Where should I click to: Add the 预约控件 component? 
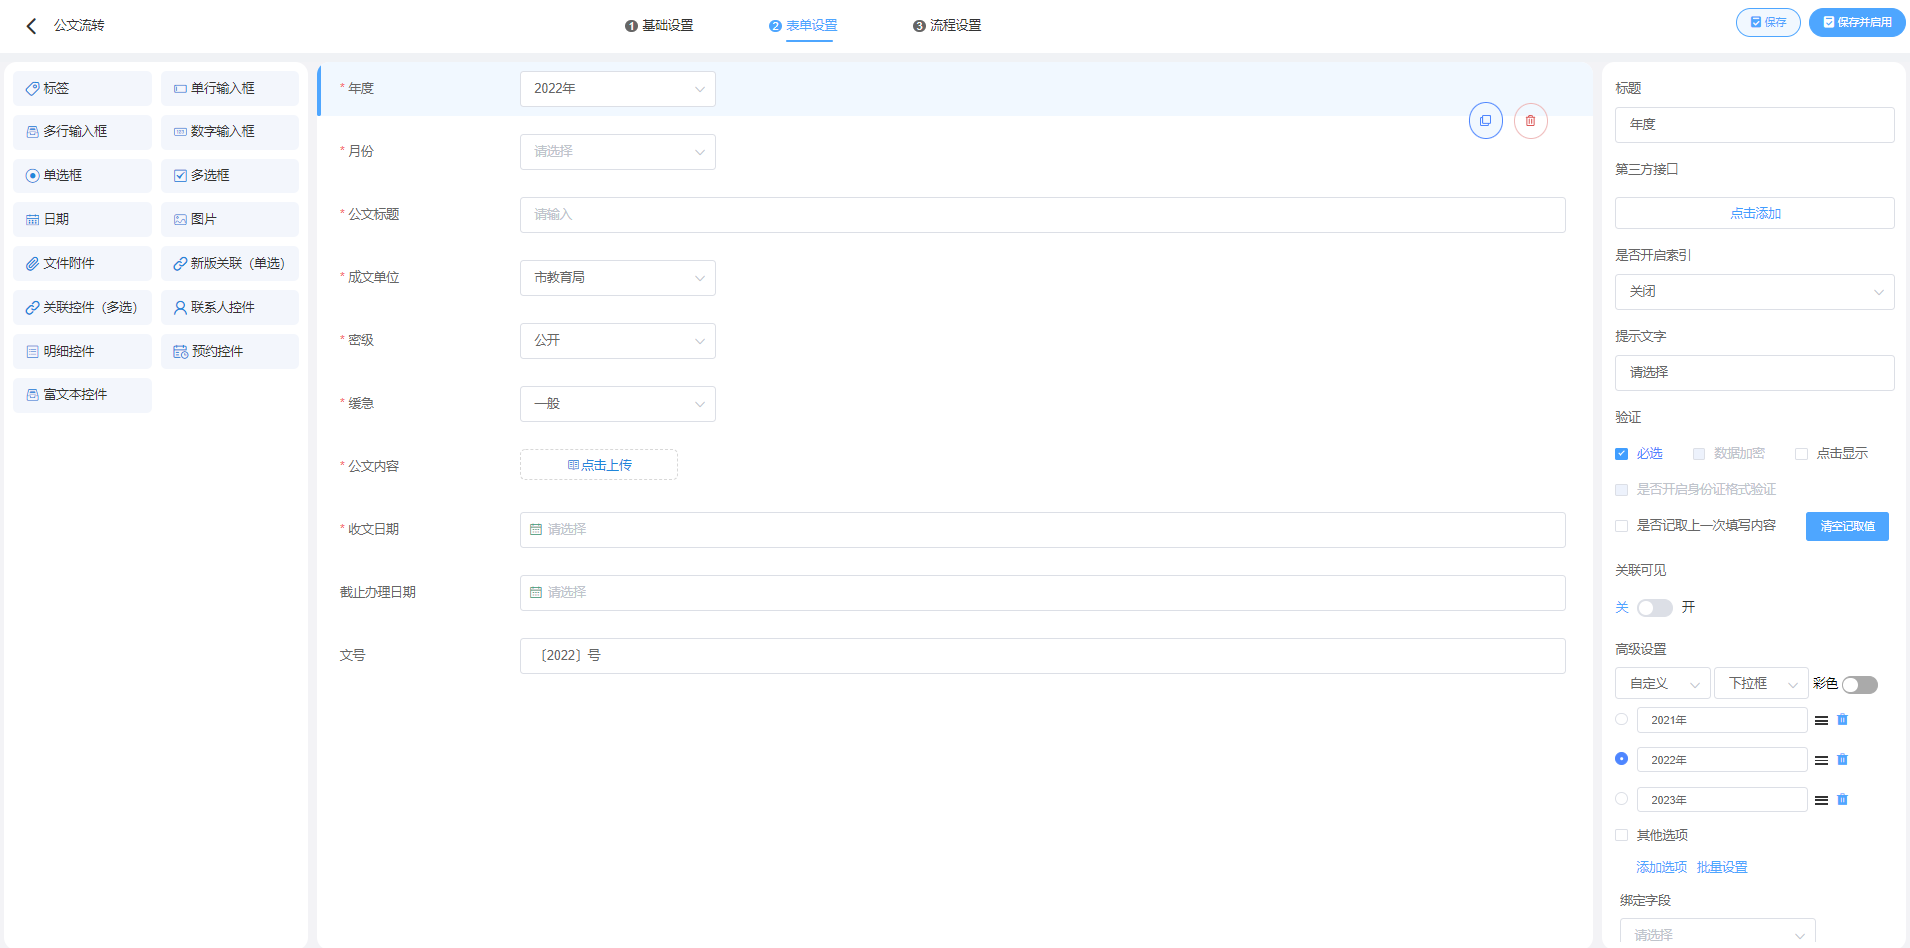(x=229, y=351)
